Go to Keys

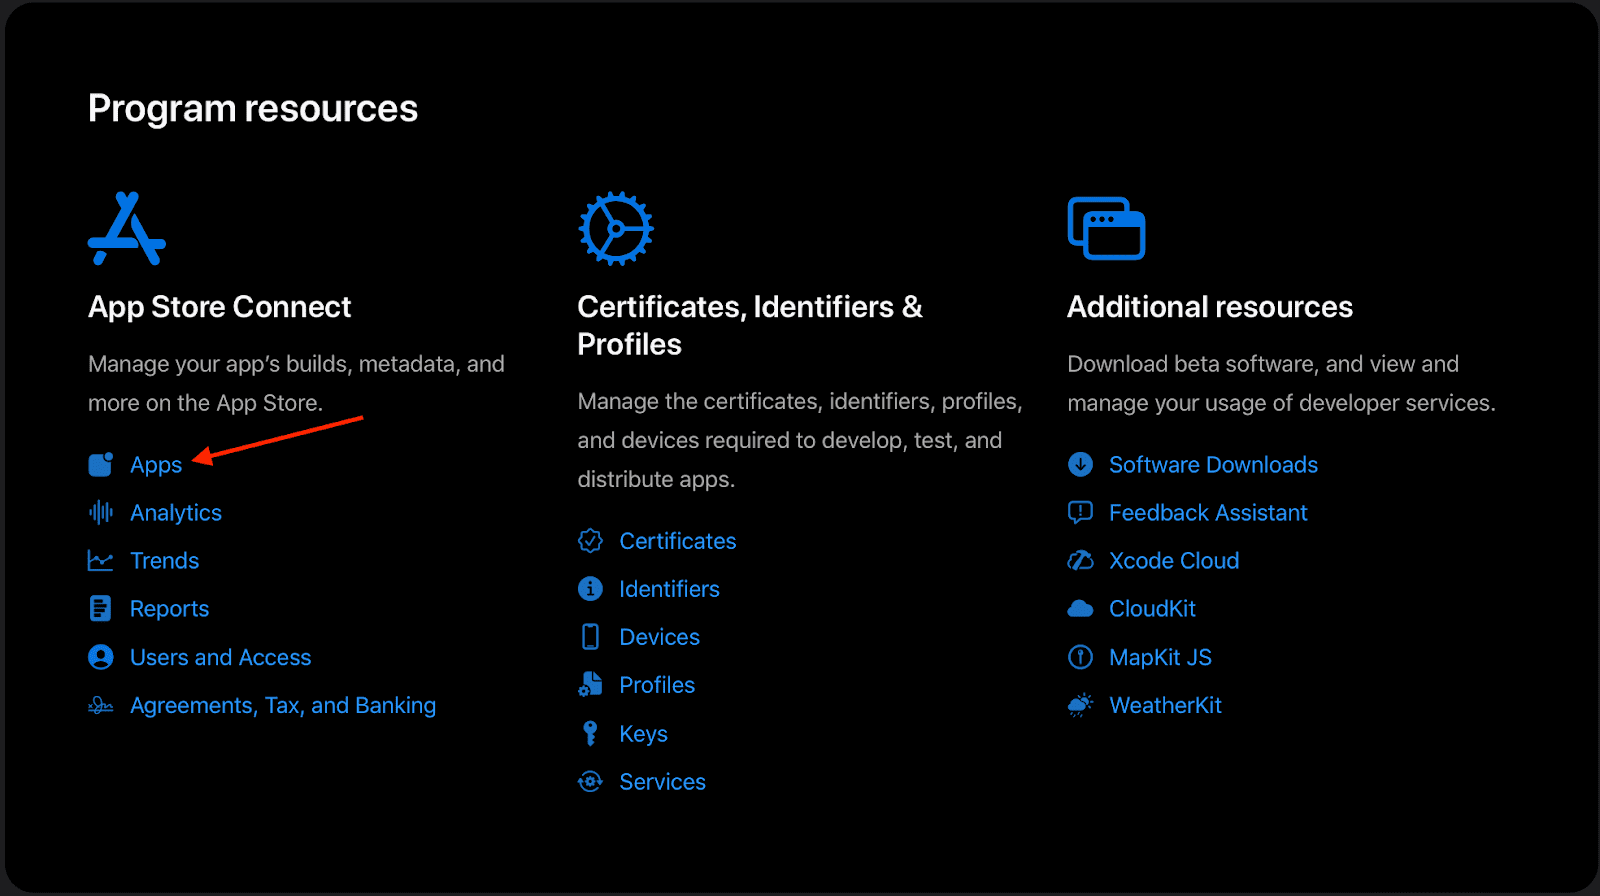pos(644,734)
